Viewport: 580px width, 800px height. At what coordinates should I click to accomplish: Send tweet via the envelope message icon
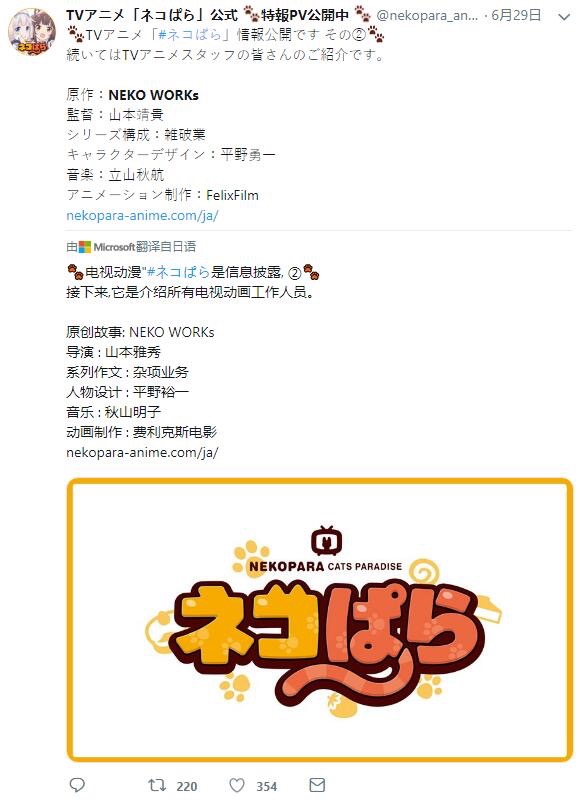point(317,785)
